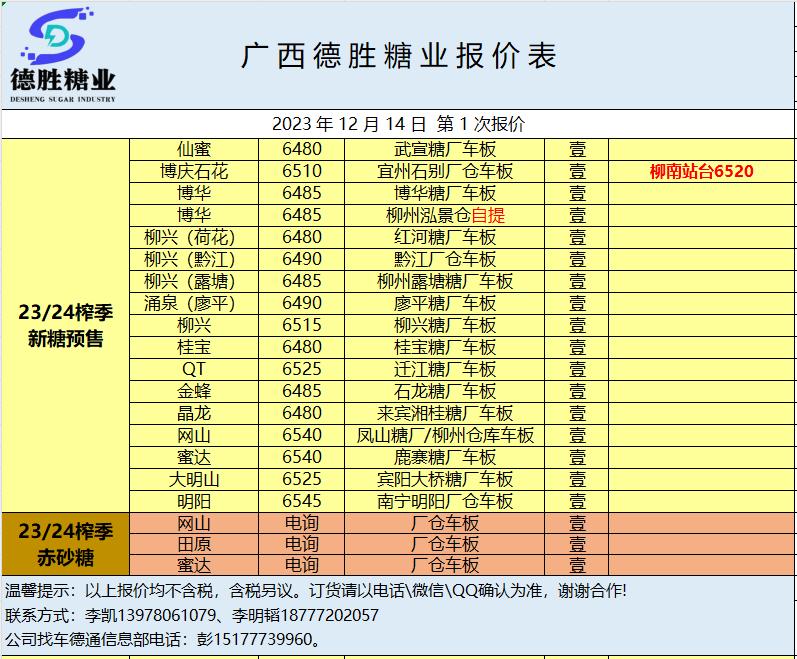Select the red note 柳南站台6520
Screen dimensions: 797x659
coord(701,171)
